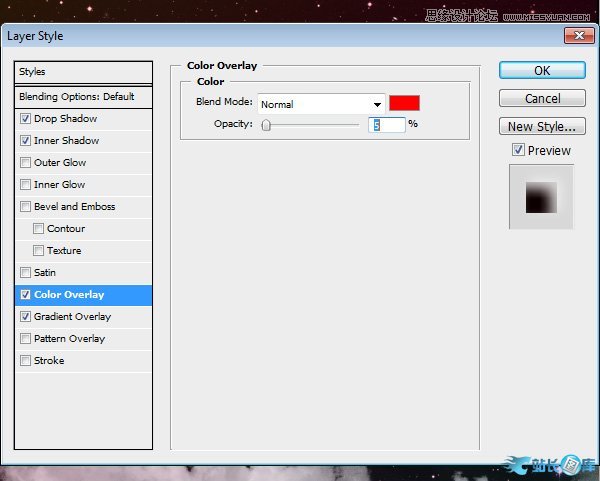The width and height of the screenshot is (600, 481).
Task: Click the Opacity percentage input field
Action: tap(387, 125)
